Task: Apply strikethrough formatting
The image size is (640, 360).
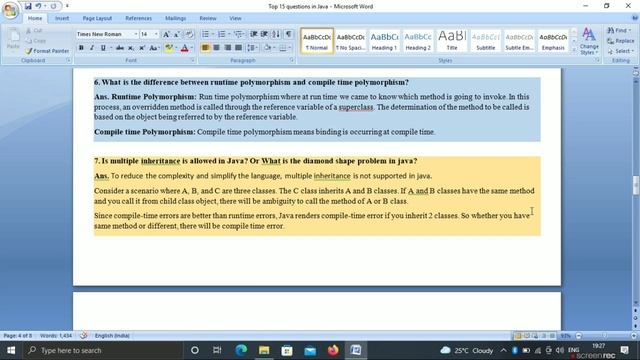Action: pyautogui.click(x=120, y=48)
